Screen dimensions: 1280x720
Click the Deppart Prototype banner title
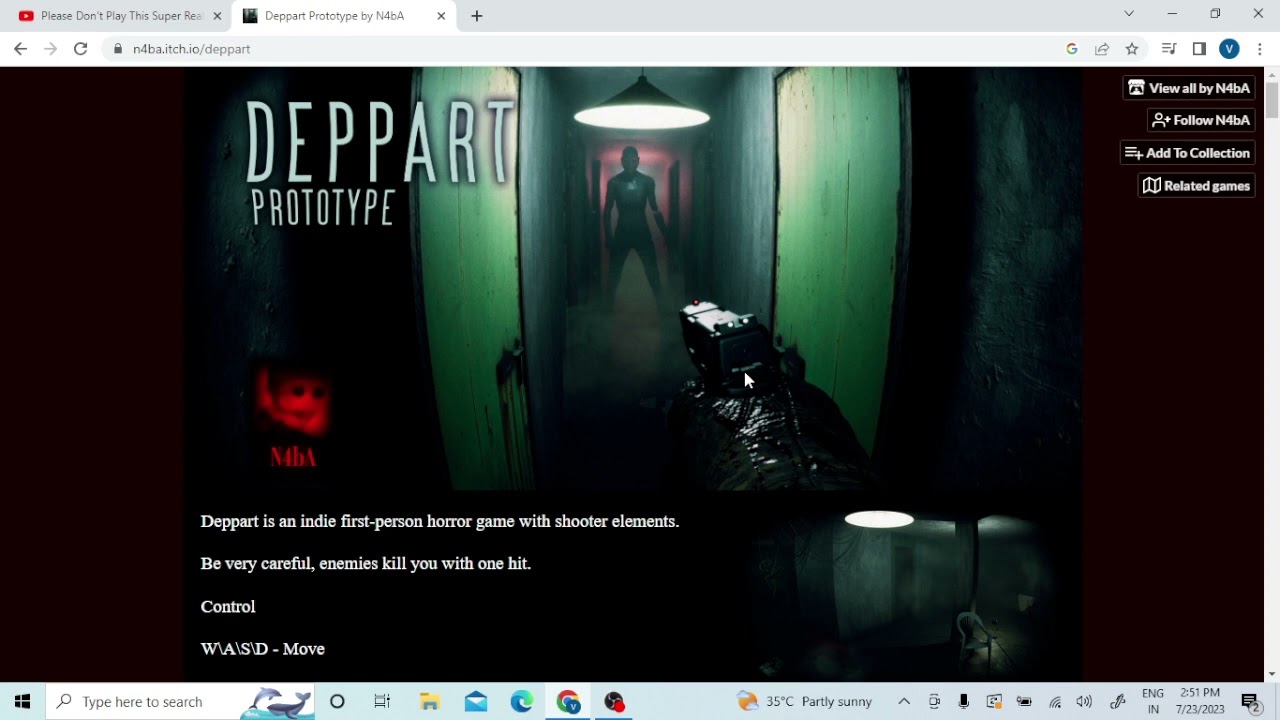click(379, 162)
